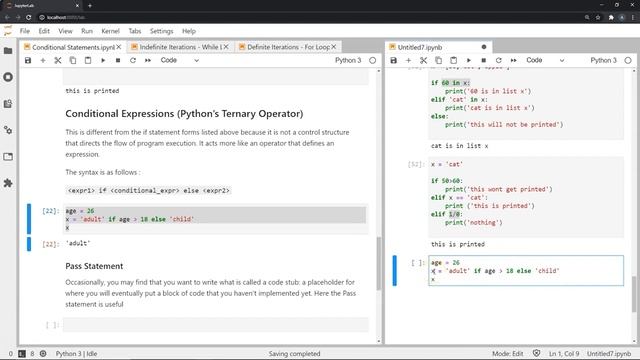Viewport: 640px width, 360px height.
Task: Click kernel status circle in left notebook
Action: point(373,60)
